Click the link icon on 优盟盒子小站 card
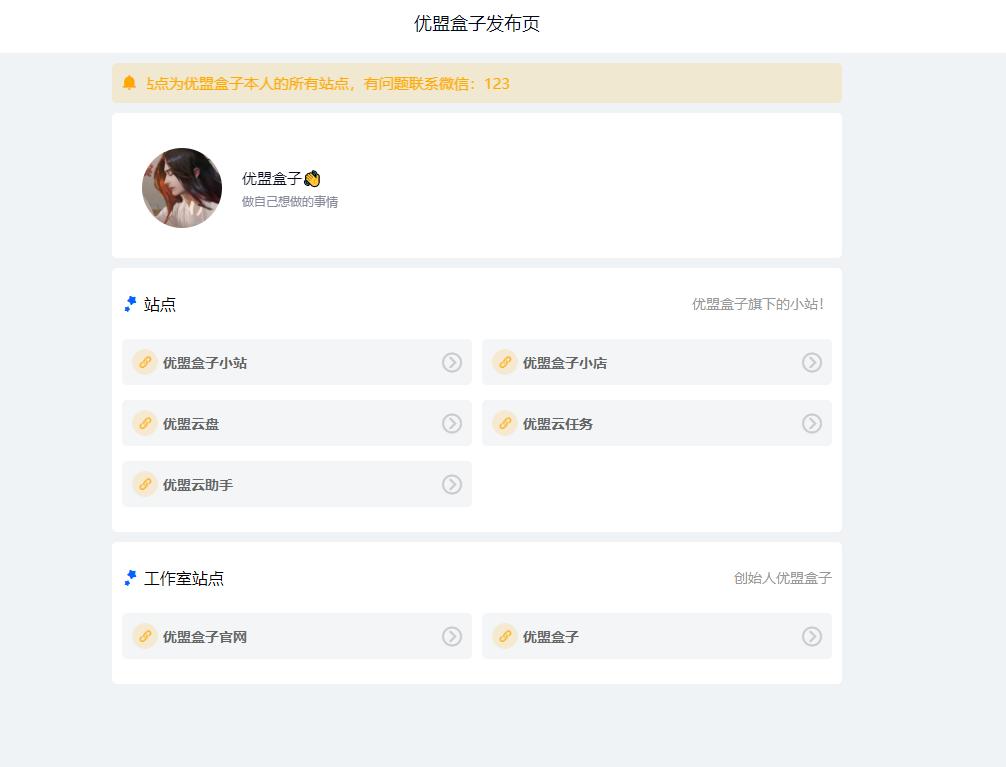The width and height of the screenshot is (1006, 767). point(144,362)
